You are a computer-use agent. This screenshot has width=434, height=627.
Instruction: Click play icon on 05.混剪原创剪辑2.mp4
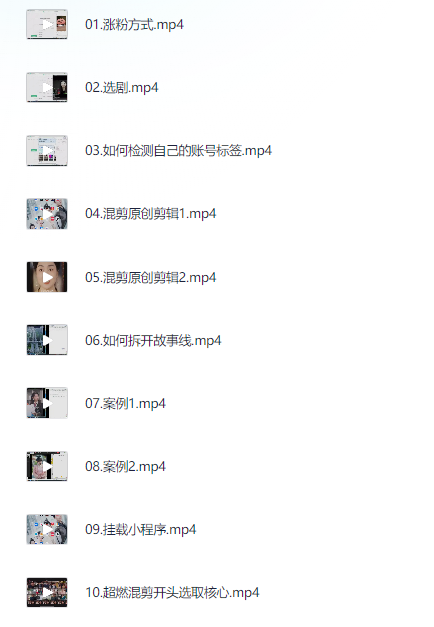point(47,277)
